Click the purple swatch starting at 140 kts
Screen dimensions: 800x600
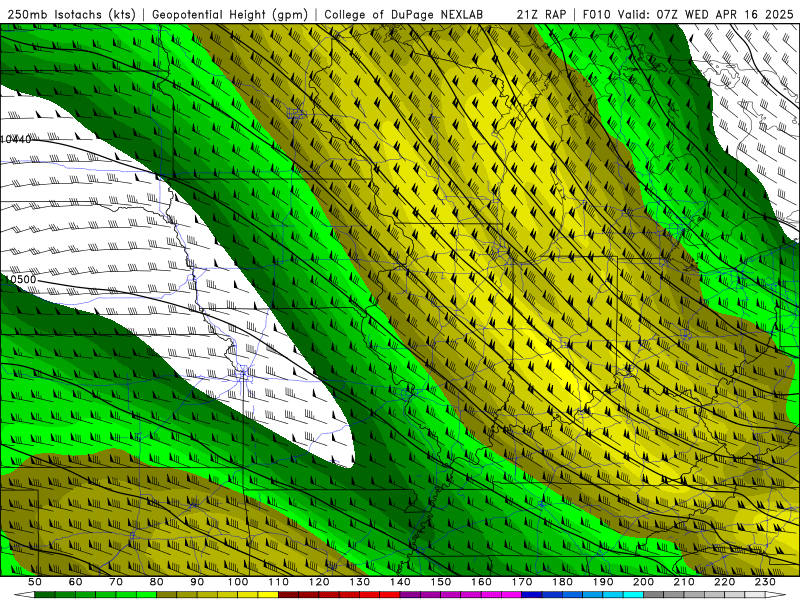coord(410,595)
